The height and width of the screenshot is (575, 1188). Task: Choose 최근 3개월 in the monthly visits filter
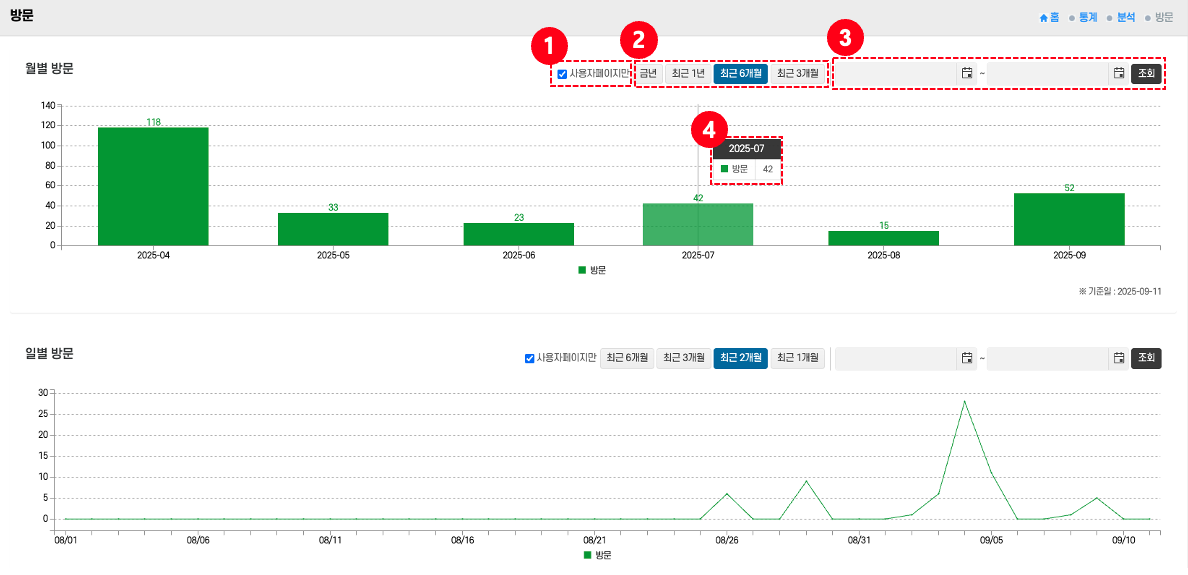point(797,73)
